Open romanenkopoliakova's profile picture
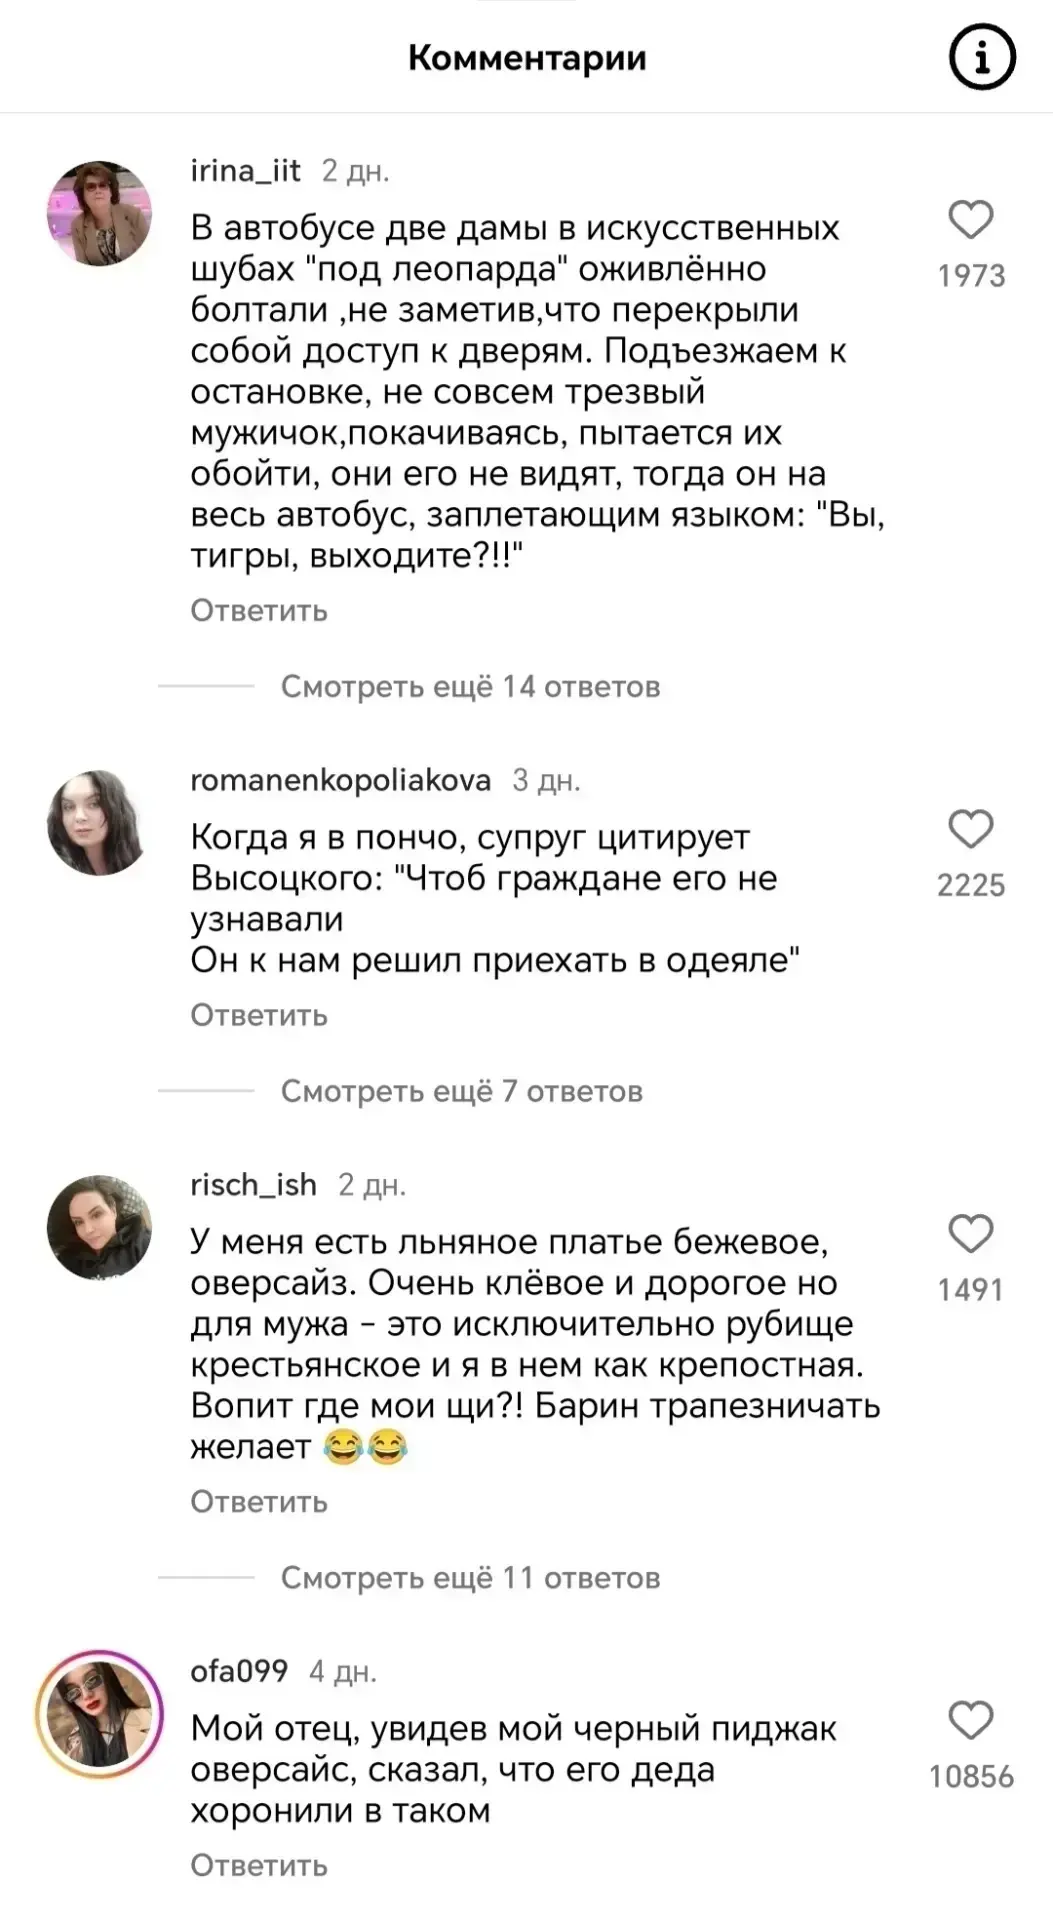The width and height of the screenshot is (1053, 1920). tap(99, 822)
